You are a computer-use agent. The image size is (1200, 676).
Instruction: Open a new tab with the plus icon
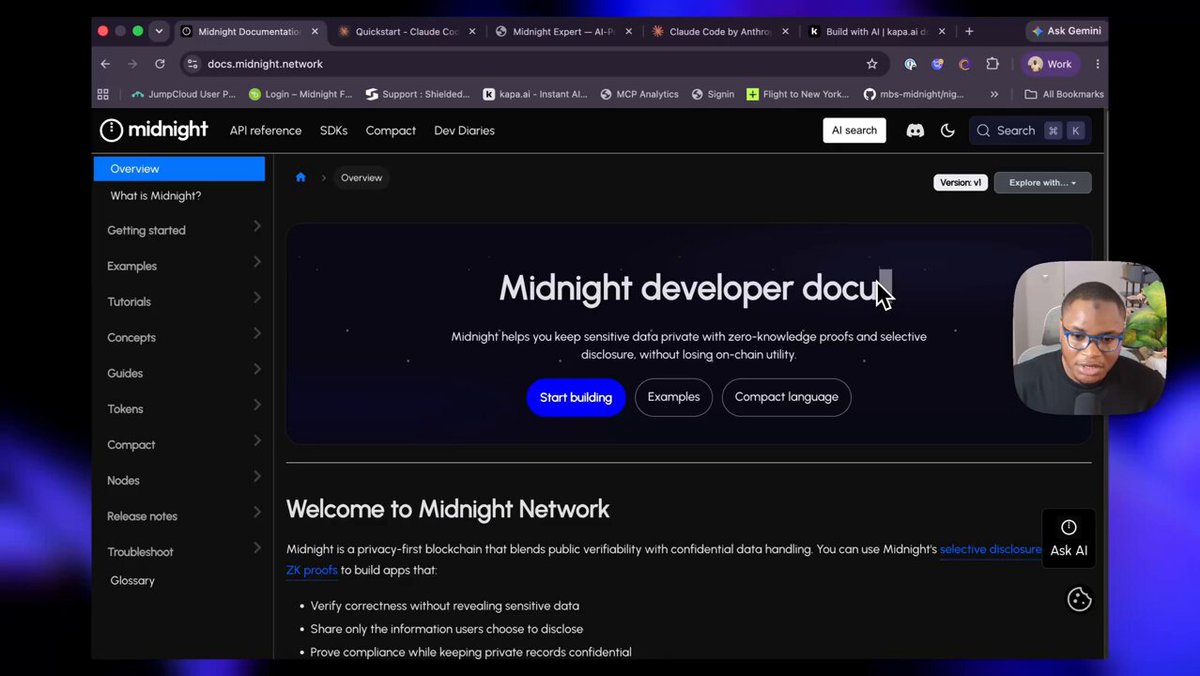tap(969, 31)
